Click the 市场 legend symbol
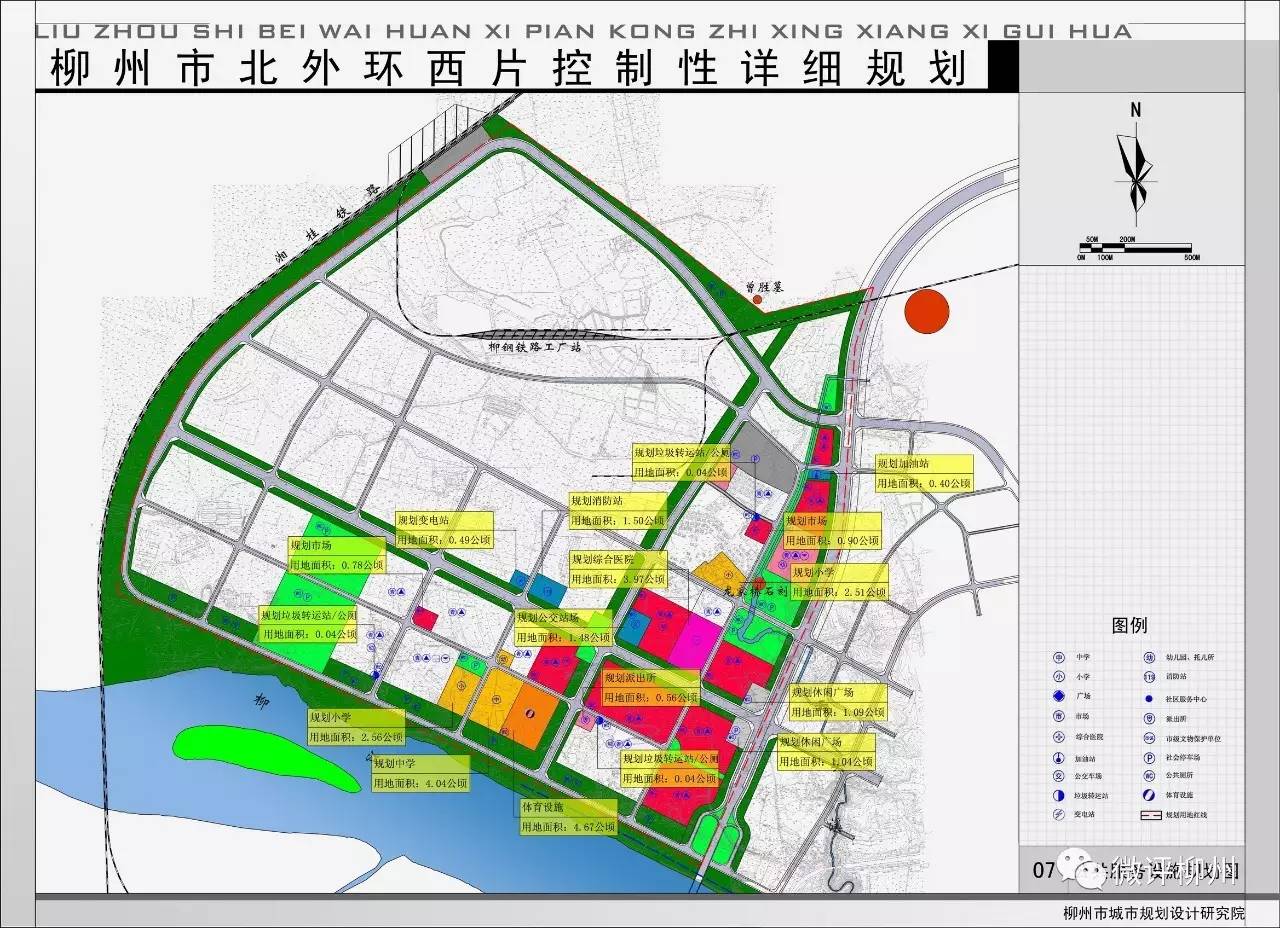Image resolution: width=1280 pixels, height=928 pixels. click(x=1058, y=717)
